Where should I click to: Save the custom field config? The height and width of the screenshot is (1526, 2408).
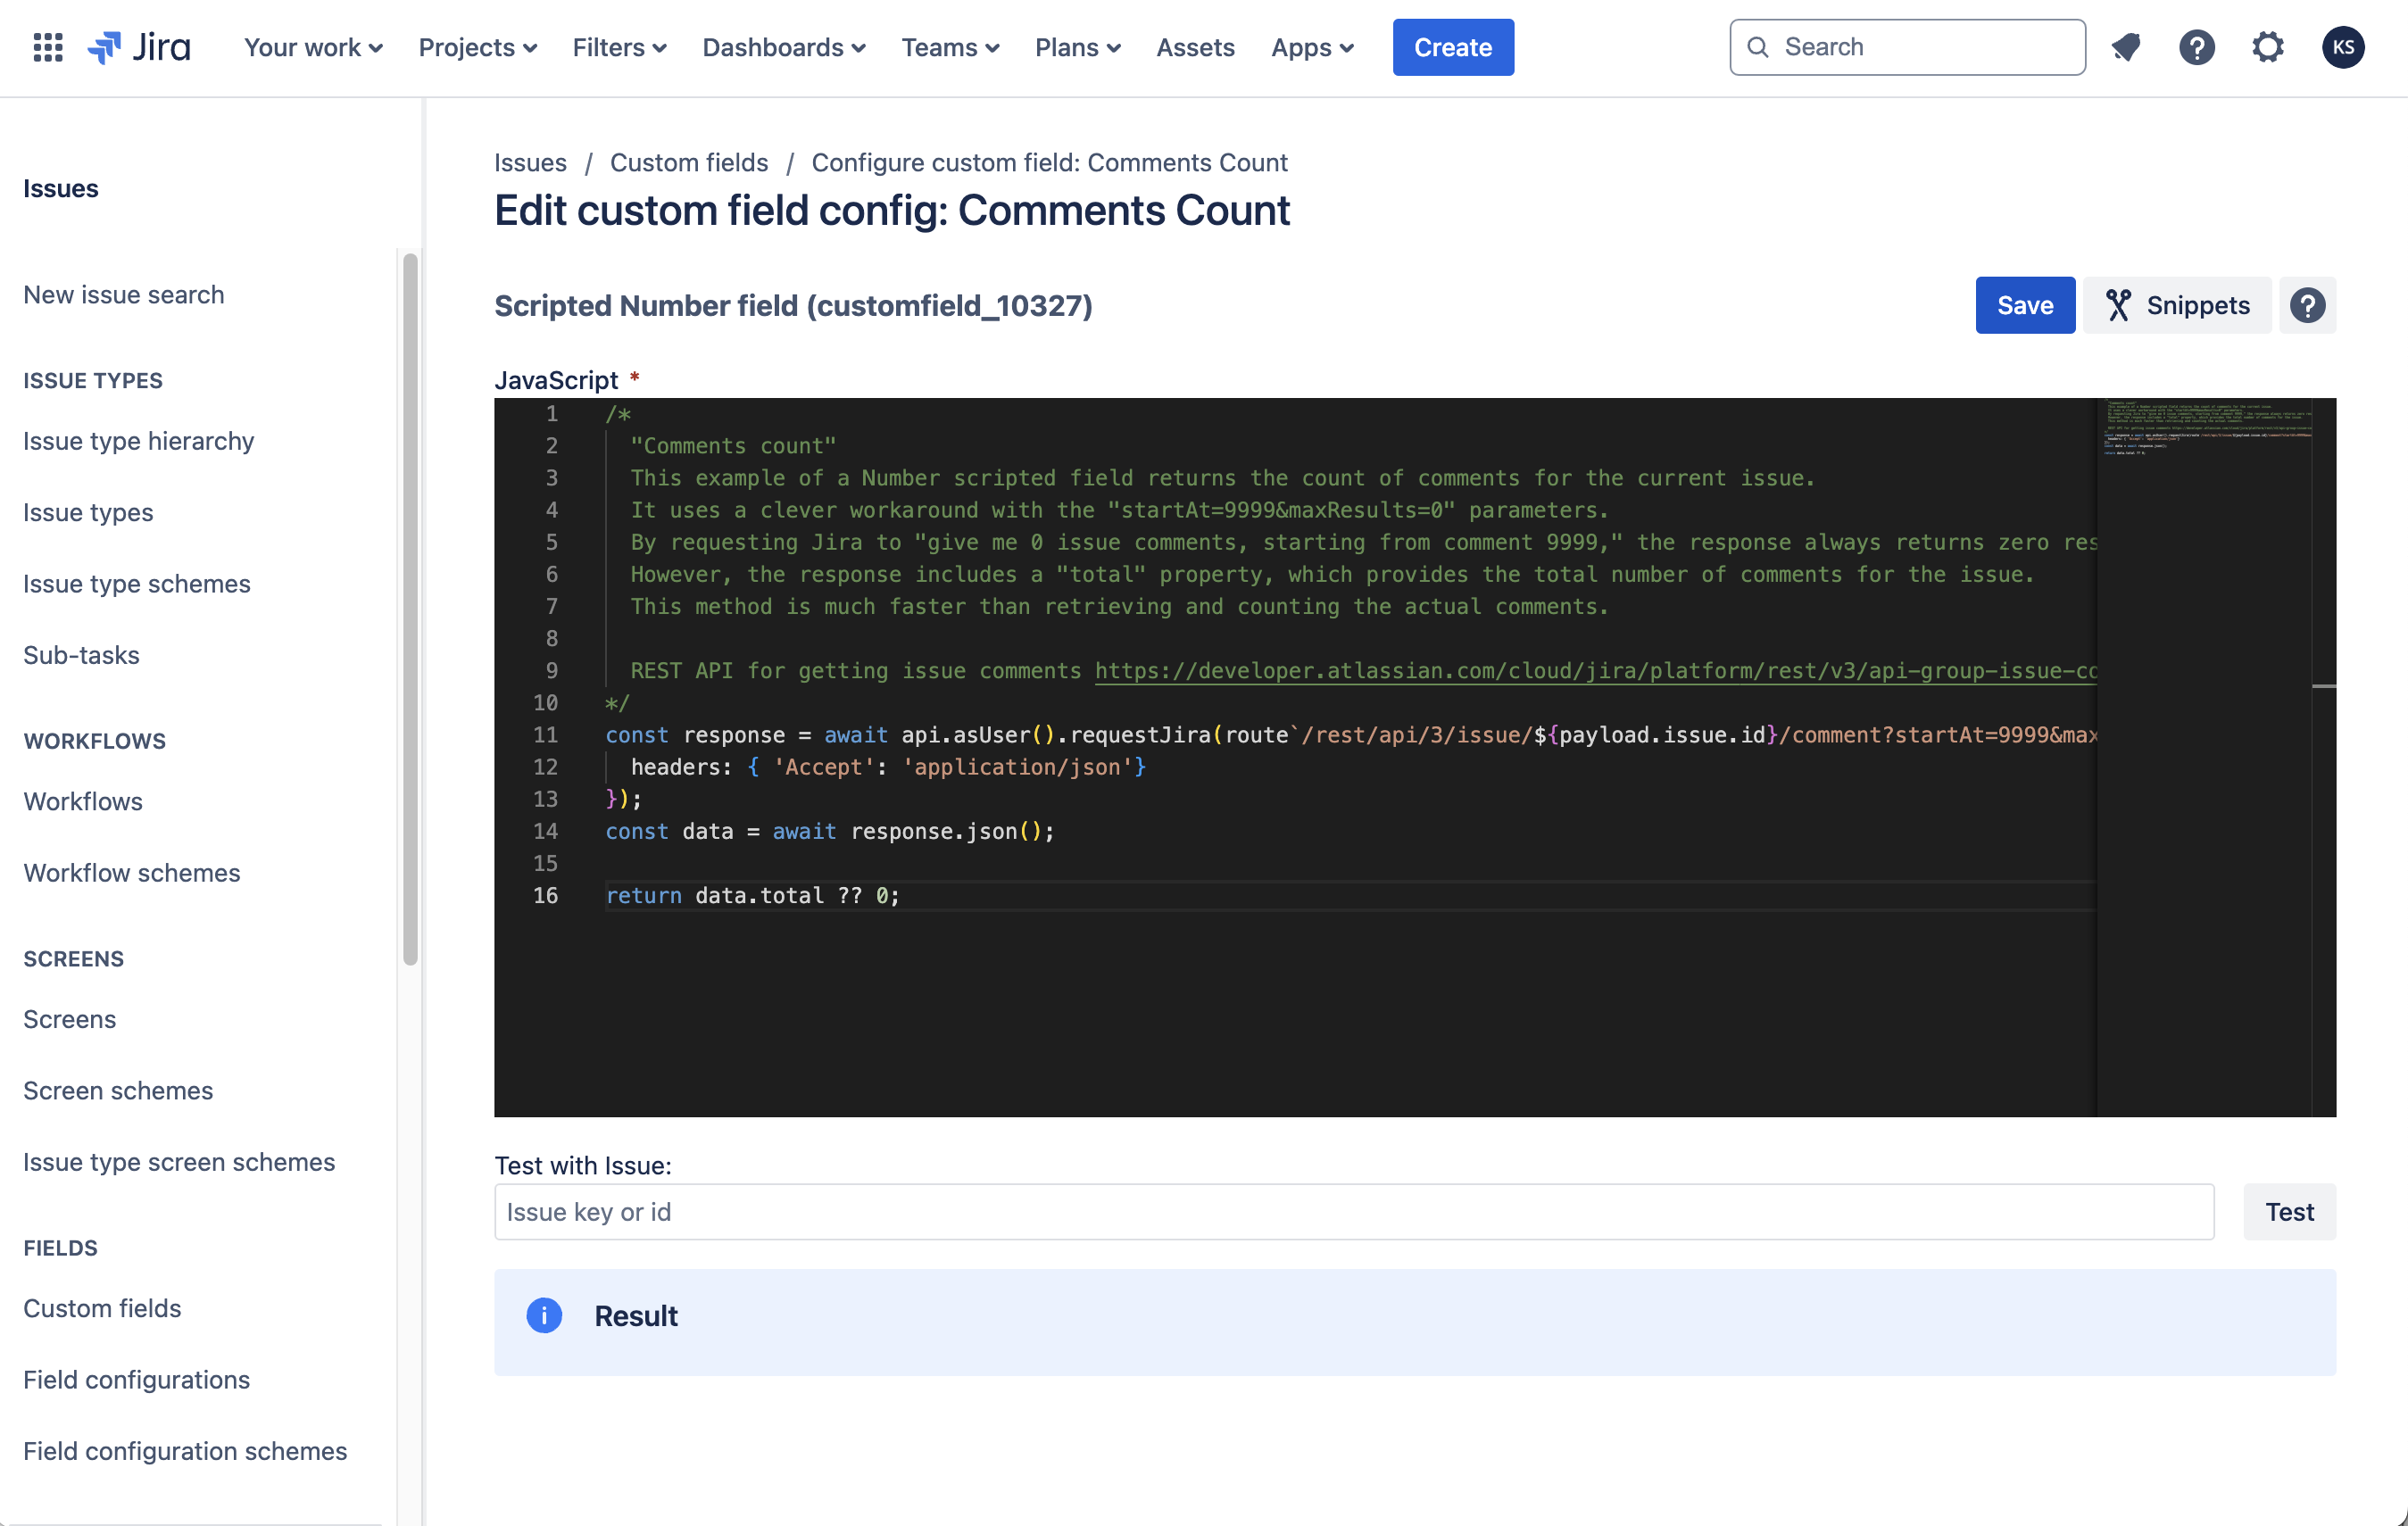click(2024, 305)
